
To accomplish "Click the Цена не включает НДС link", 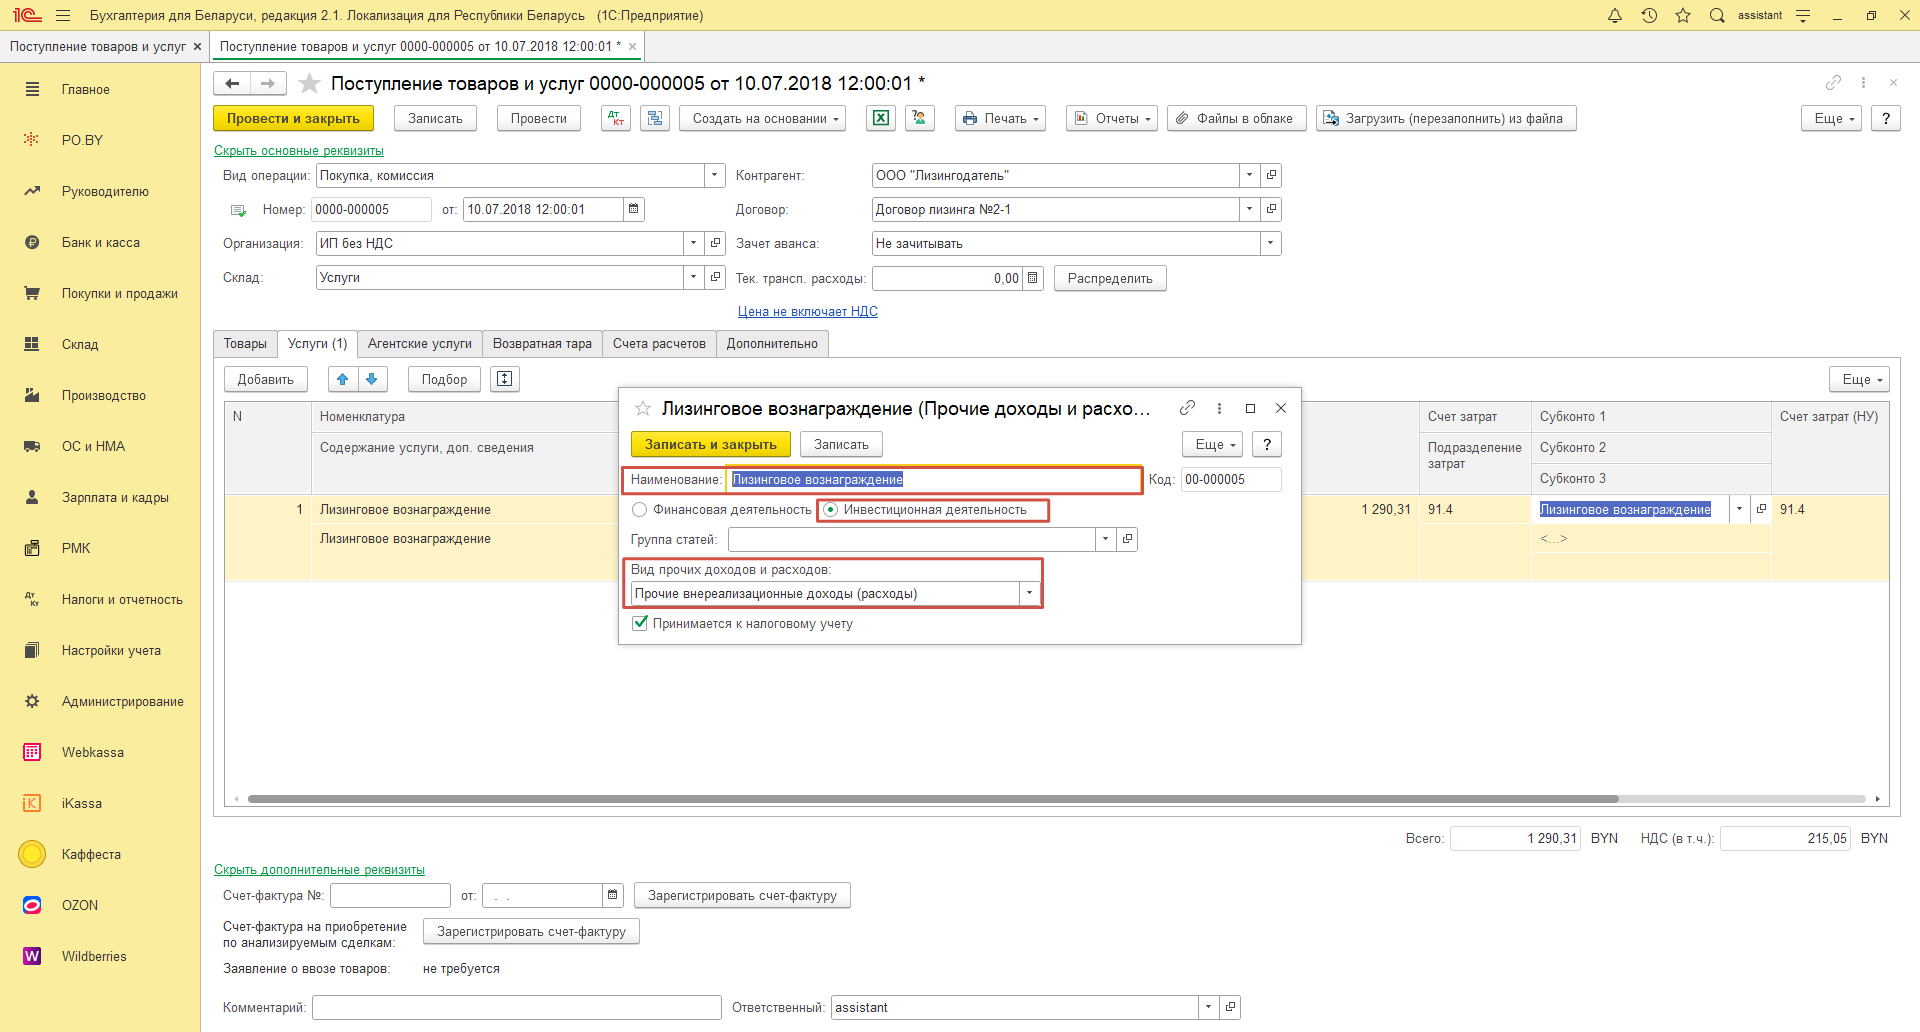I will 807,311.
